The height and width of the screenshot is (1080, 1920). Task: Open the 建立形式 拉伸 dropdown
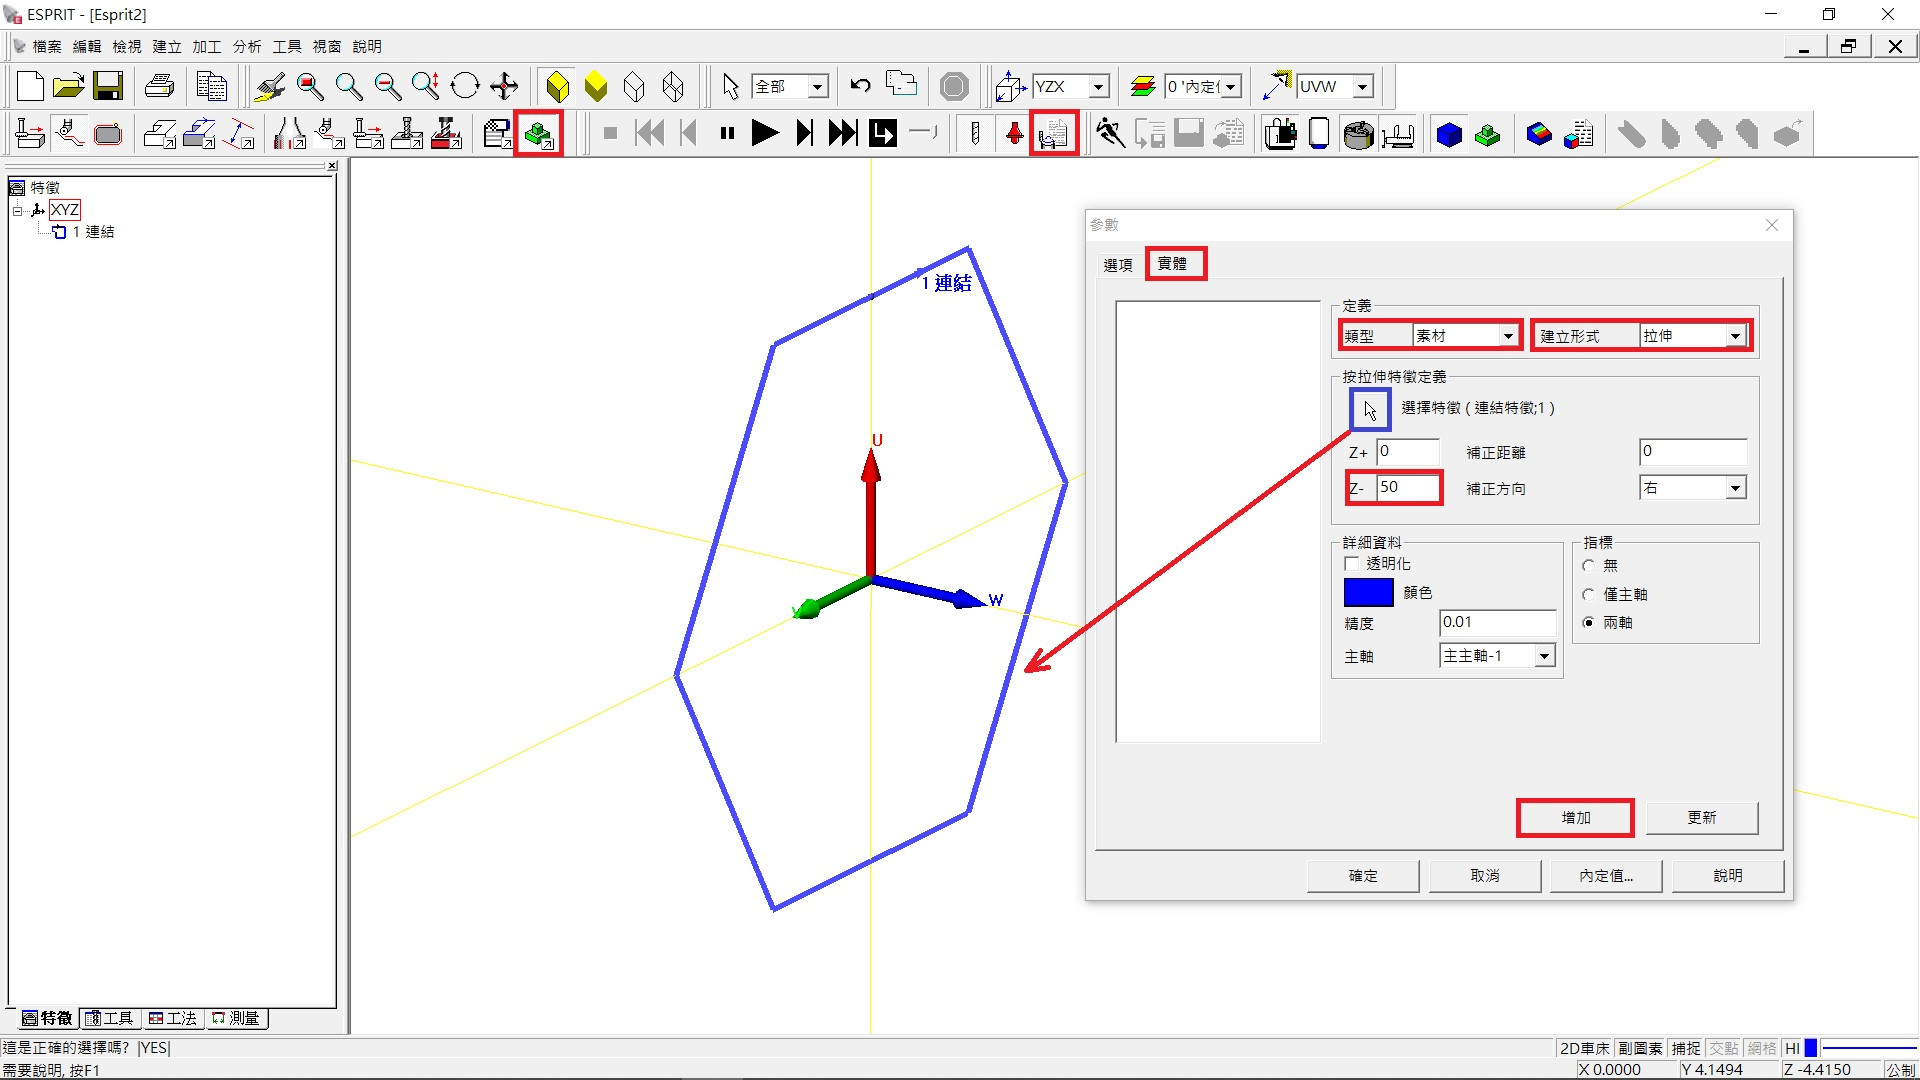point(1735,336)
